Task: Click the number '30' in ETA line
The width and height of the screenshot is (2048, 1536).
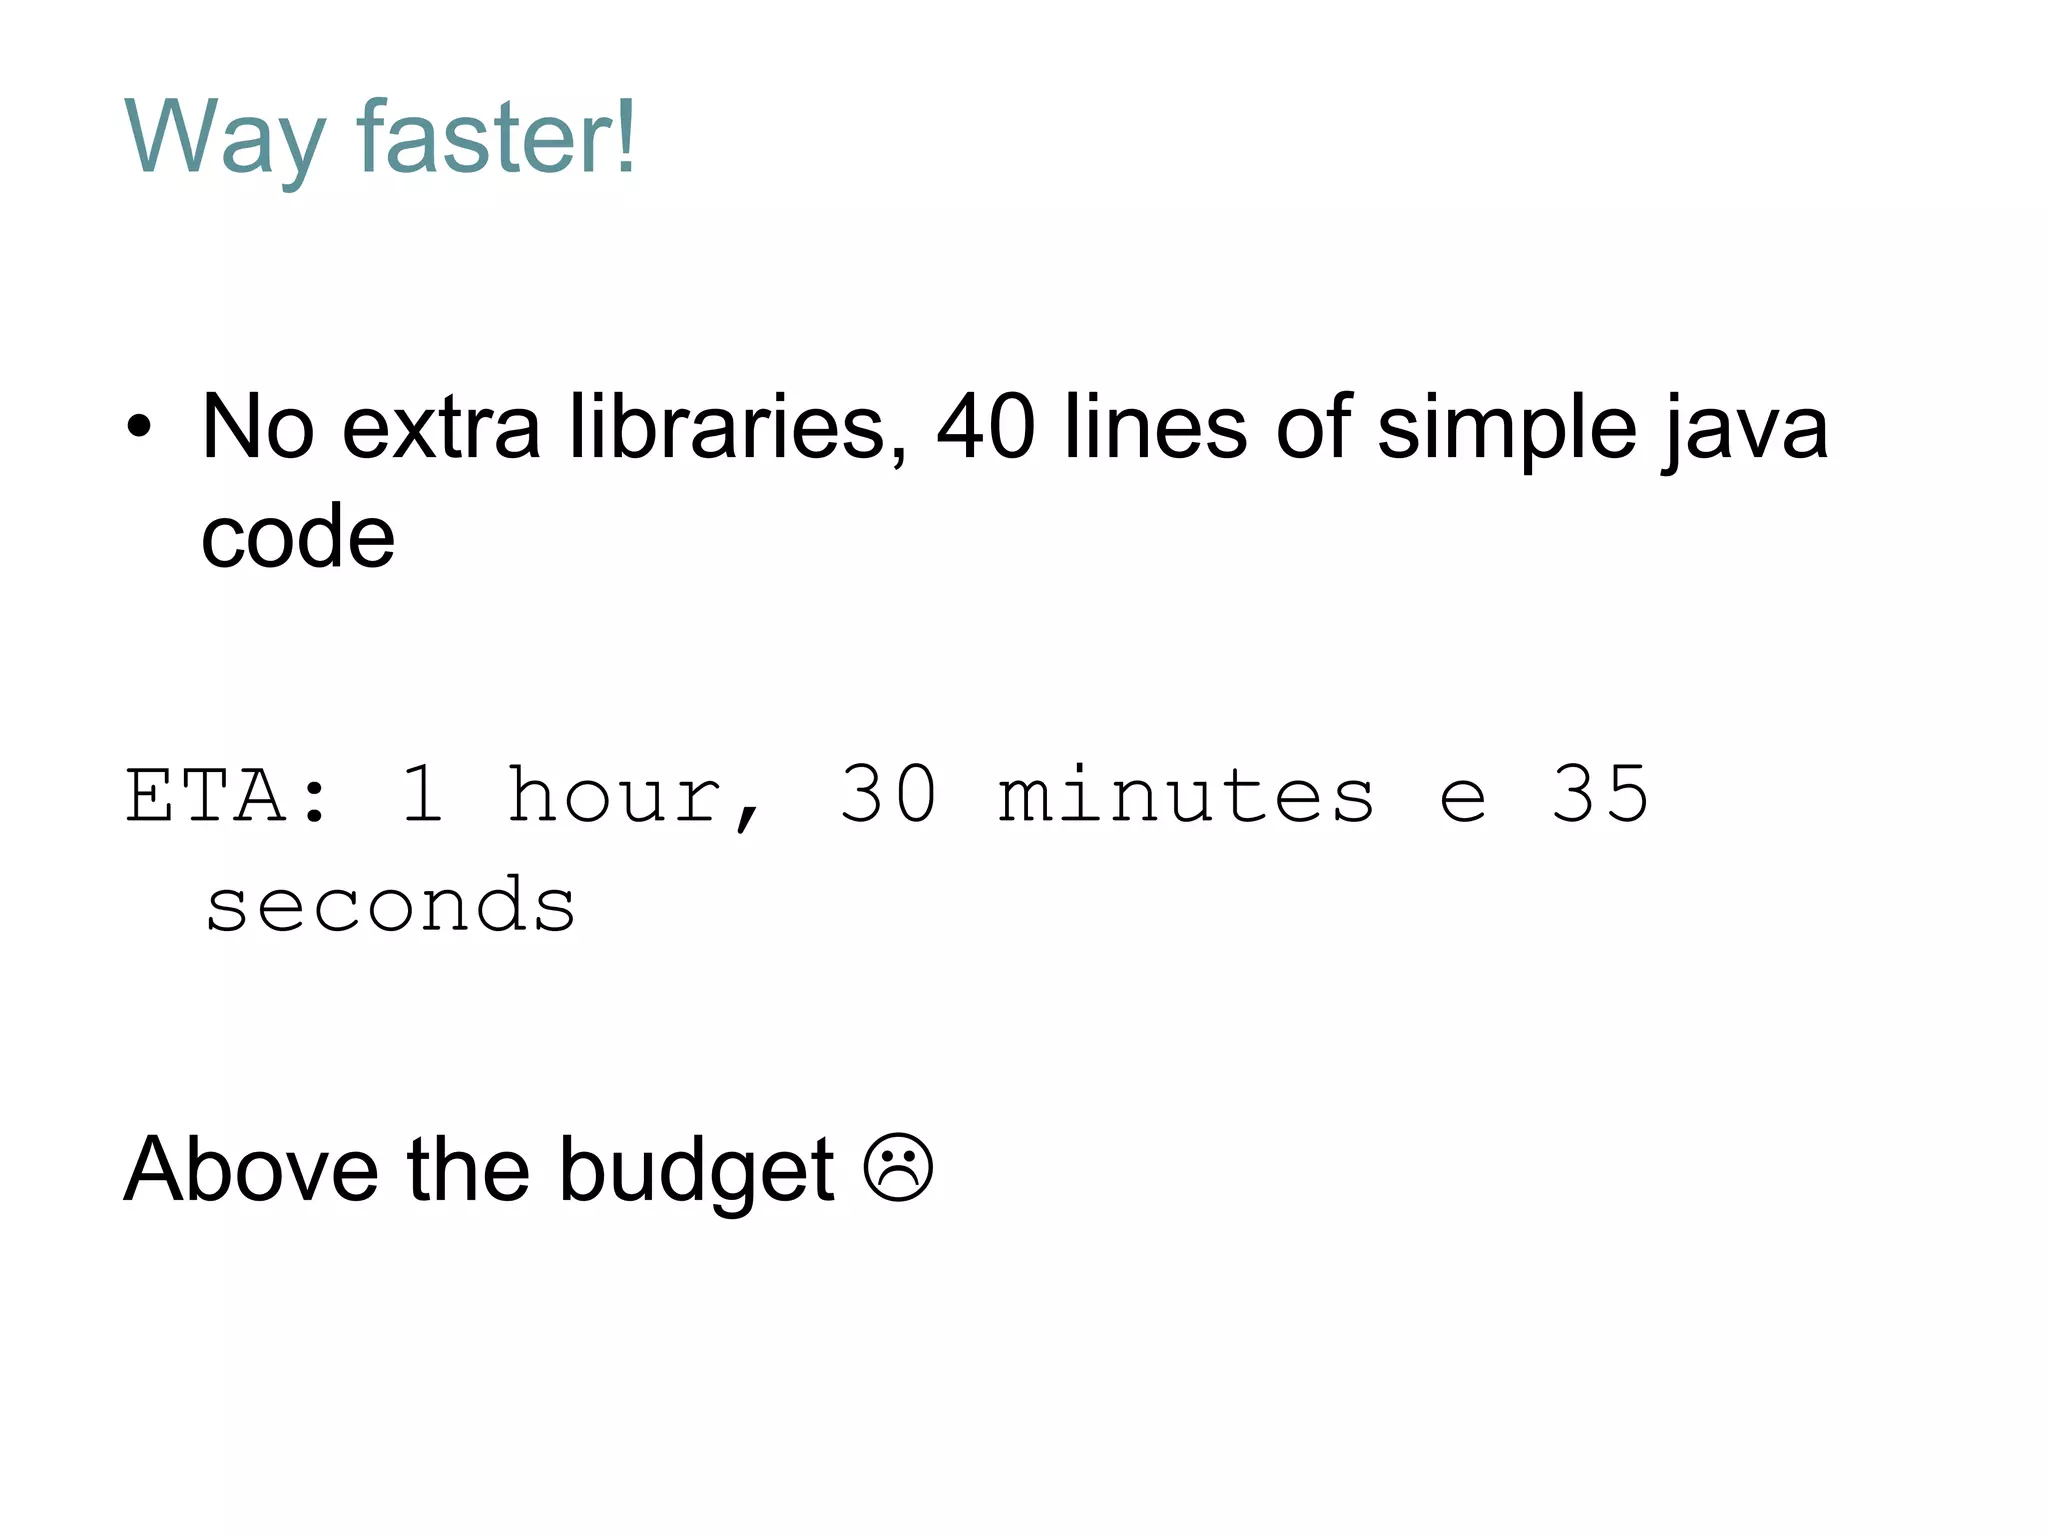Action: tap(889, 794)
